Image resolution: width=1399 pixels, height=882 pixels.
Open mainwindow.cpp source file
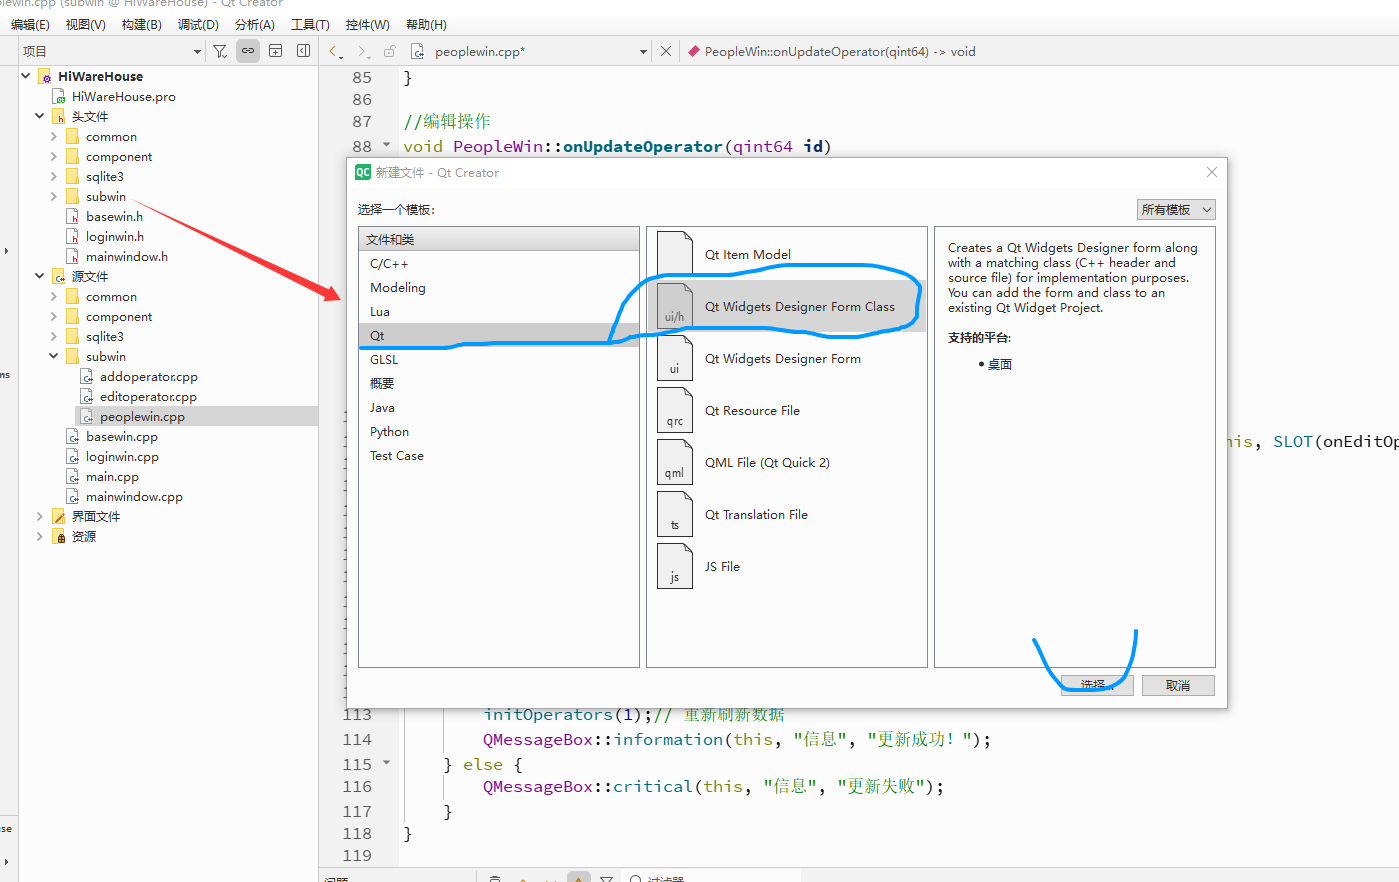tap(134, 496)
